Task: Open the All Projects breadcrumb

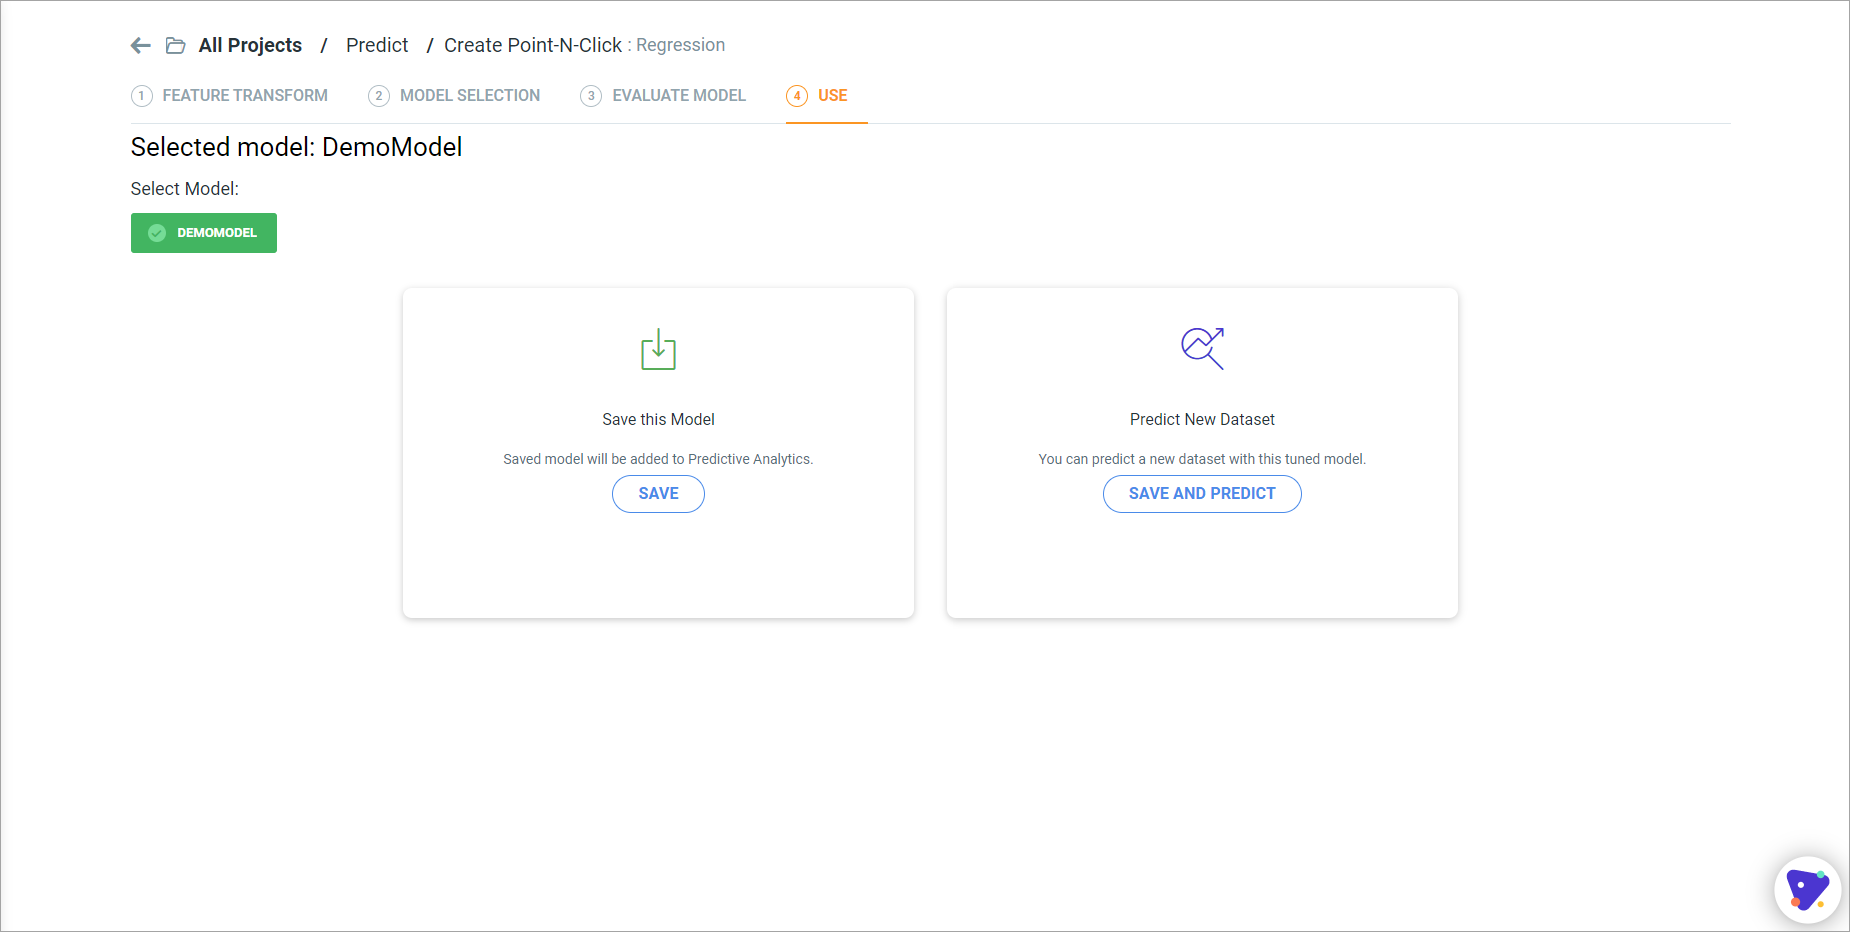Action: [250, 45]
